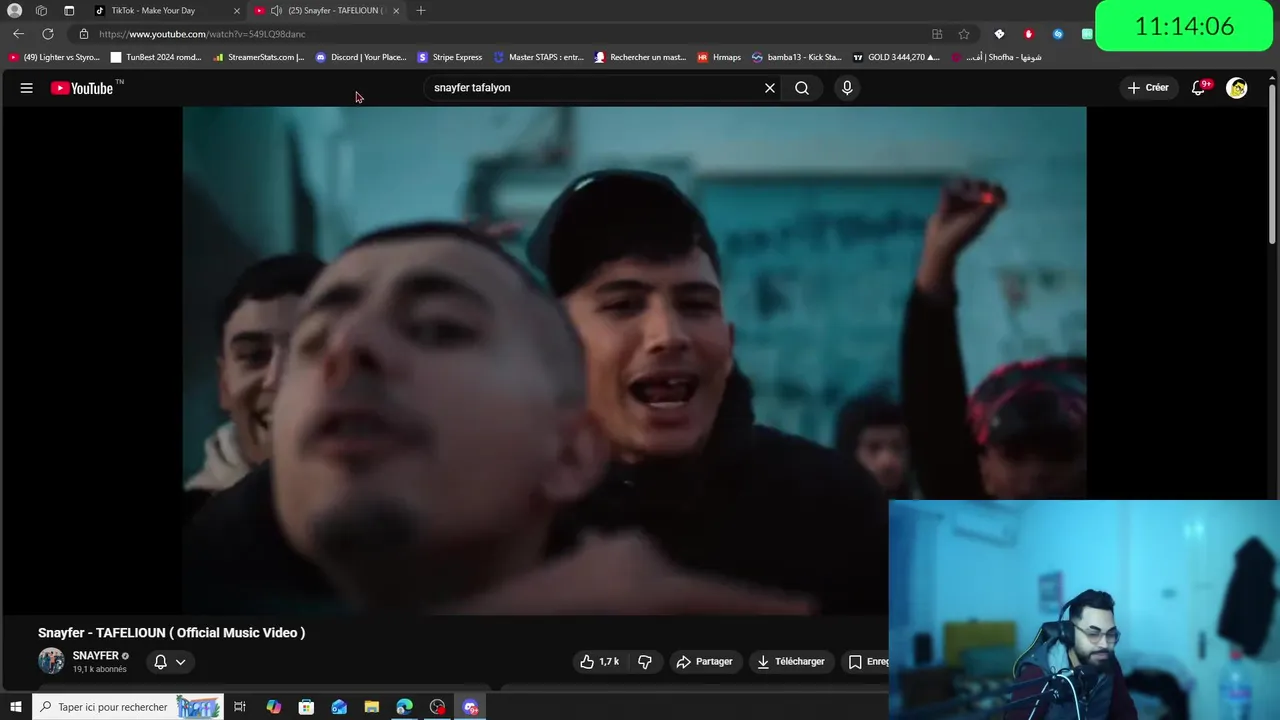Viewport: 1280px width, 720px height.
Task: Open the YouTube hamburger guide menu
Action: [27, 88]
